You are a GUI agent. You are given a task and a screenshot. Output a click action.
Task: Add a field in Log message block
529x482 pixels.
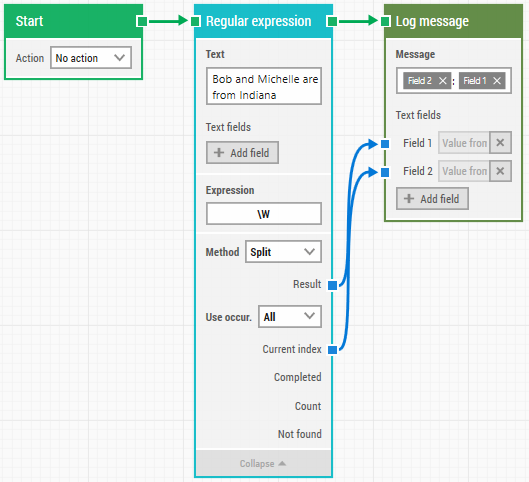[432, 199]
